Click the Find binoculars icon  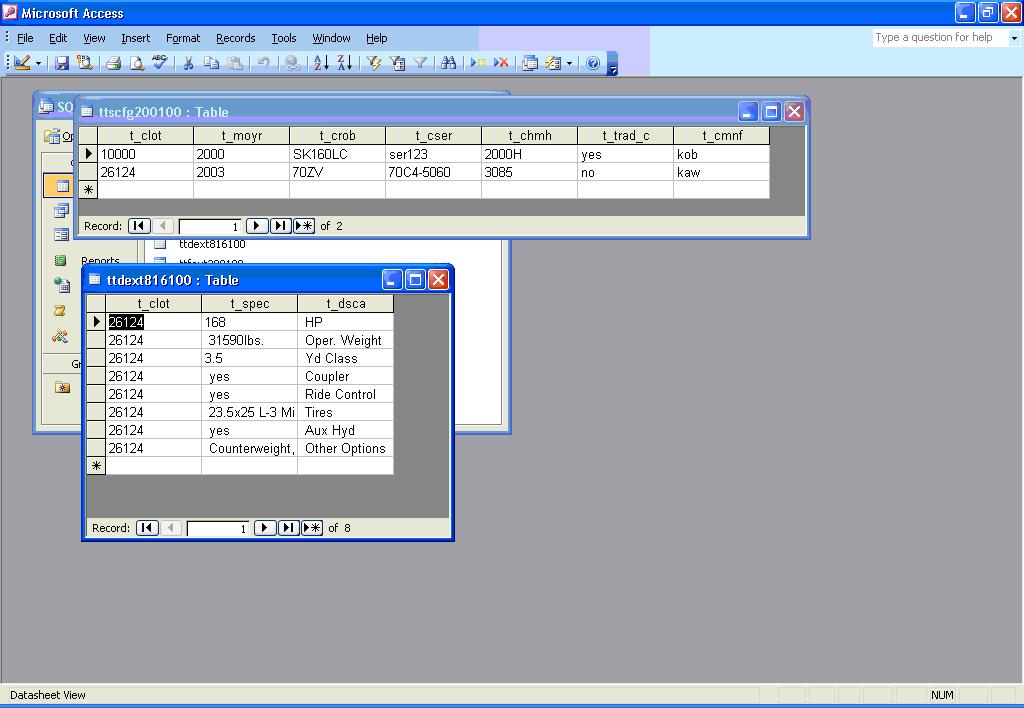(449, 63)
